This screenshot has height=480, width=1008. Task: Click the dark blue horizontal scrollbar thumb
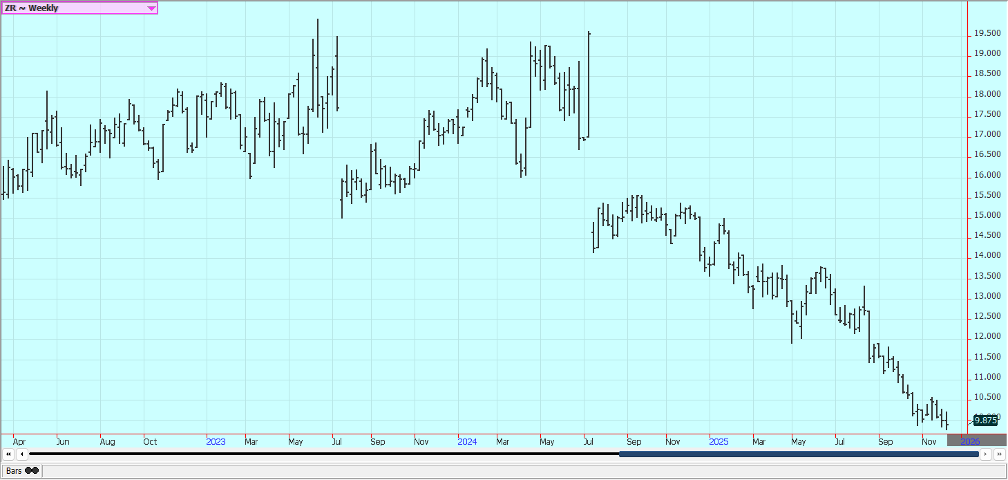click(x=798, y=454)
